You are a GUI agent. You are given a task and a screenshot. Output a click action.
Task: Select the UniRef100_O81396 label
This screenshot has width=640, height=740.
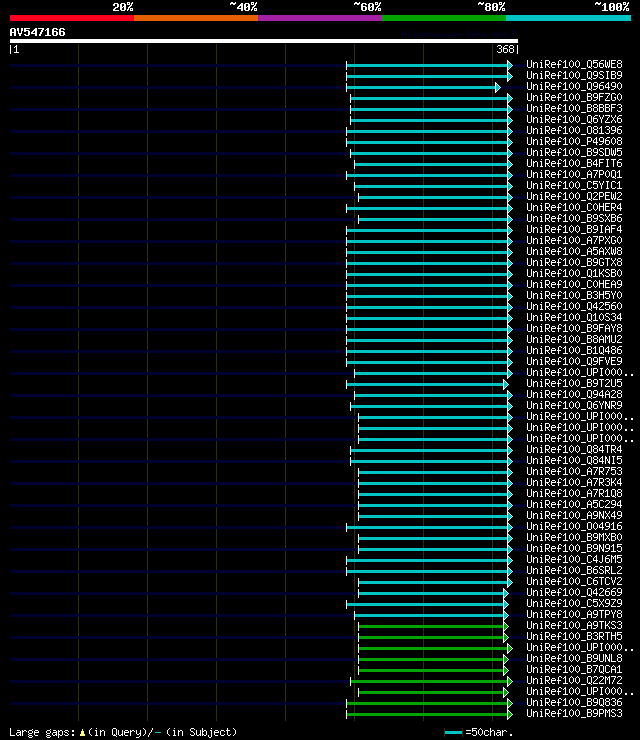pyautogui.click(x=574, y=130)
